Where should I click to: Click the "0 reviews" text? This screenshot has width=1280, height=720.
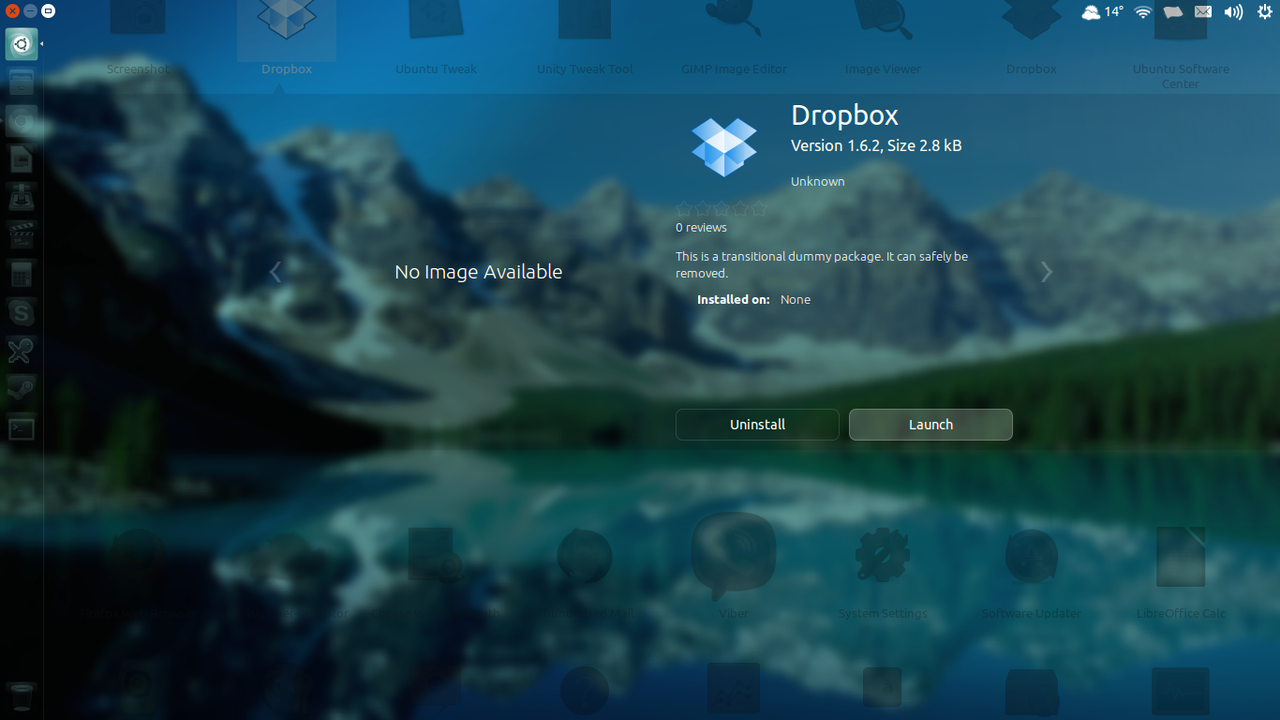click(x=701, y=228)
